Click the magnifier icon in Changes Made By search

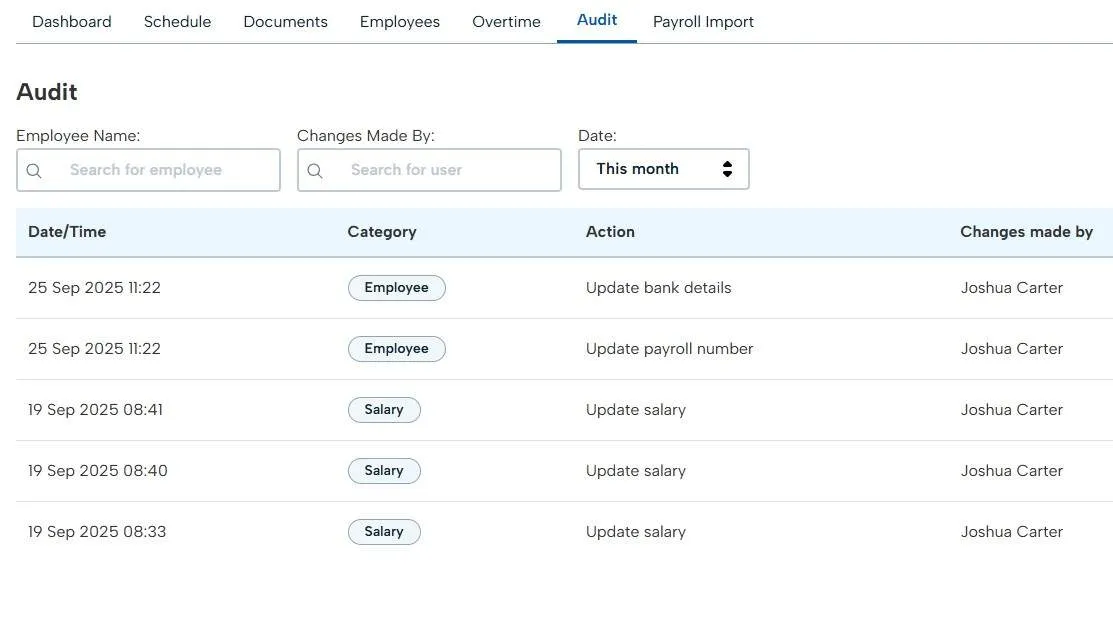point(315,171)
